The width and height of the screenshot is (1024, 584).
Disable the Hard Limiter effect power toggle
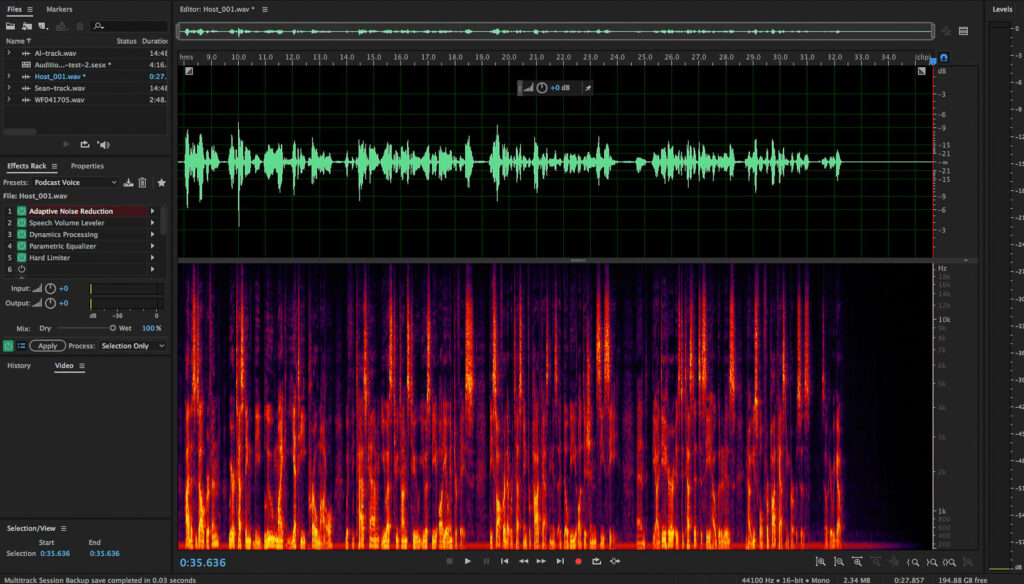pyautogui.click(x=20, y=257)
